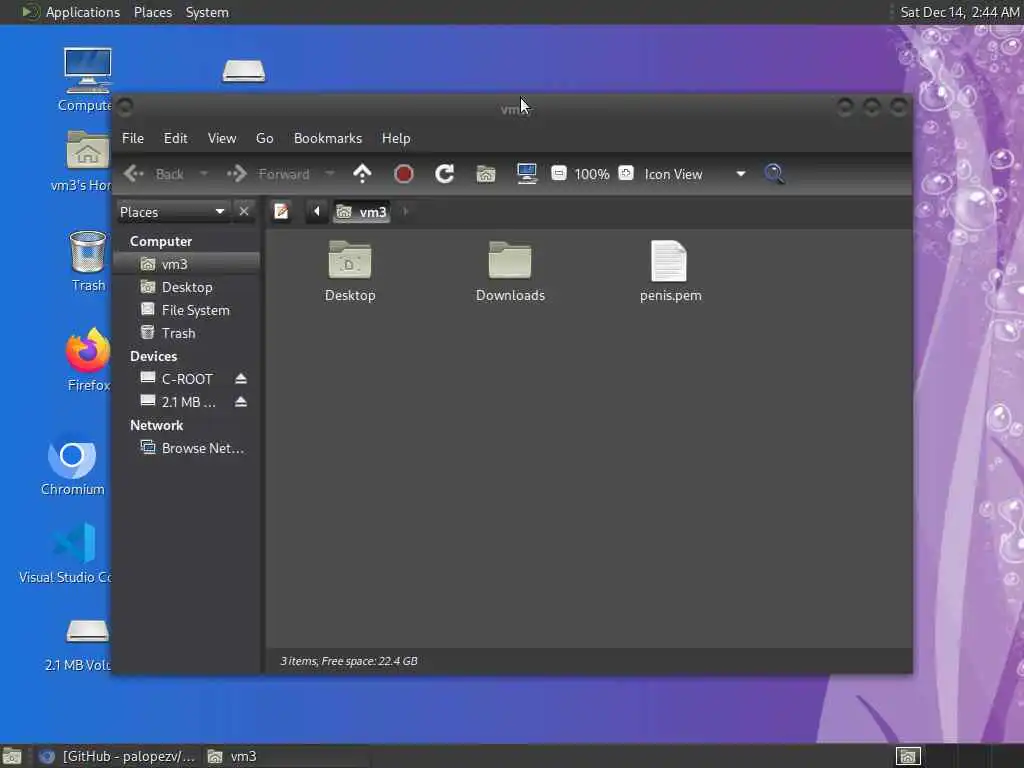
Task: Zoom in with plus icon
Action: click(626, 173)
